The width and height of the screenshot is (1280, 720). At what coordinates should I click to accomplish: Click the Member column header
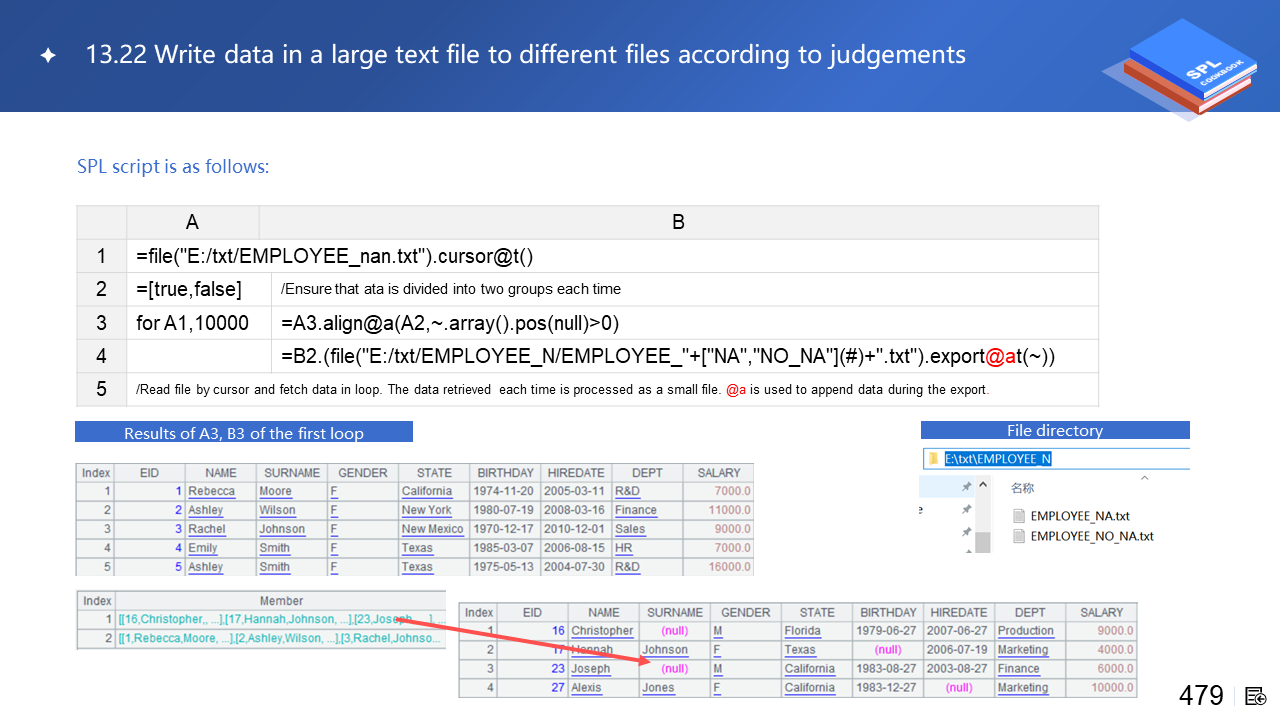(281, 601)
